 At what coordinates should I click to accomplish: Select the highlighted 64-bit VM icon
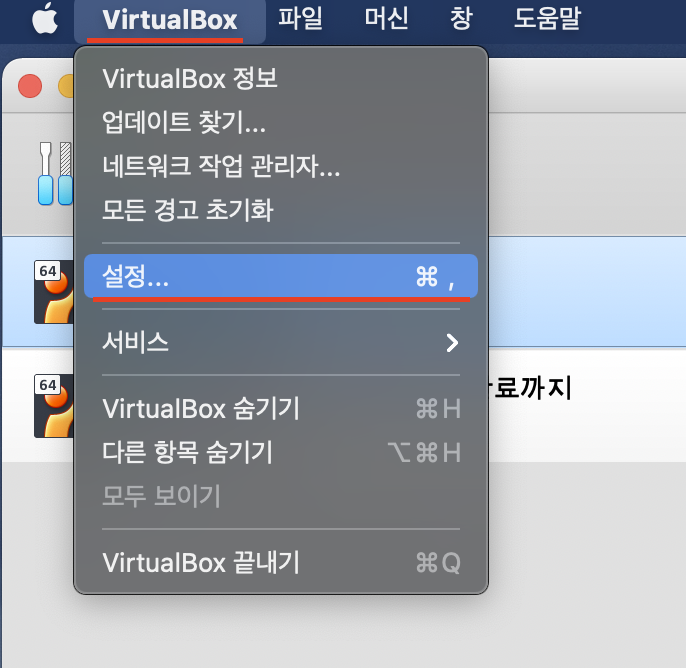[x=53, y=292]
